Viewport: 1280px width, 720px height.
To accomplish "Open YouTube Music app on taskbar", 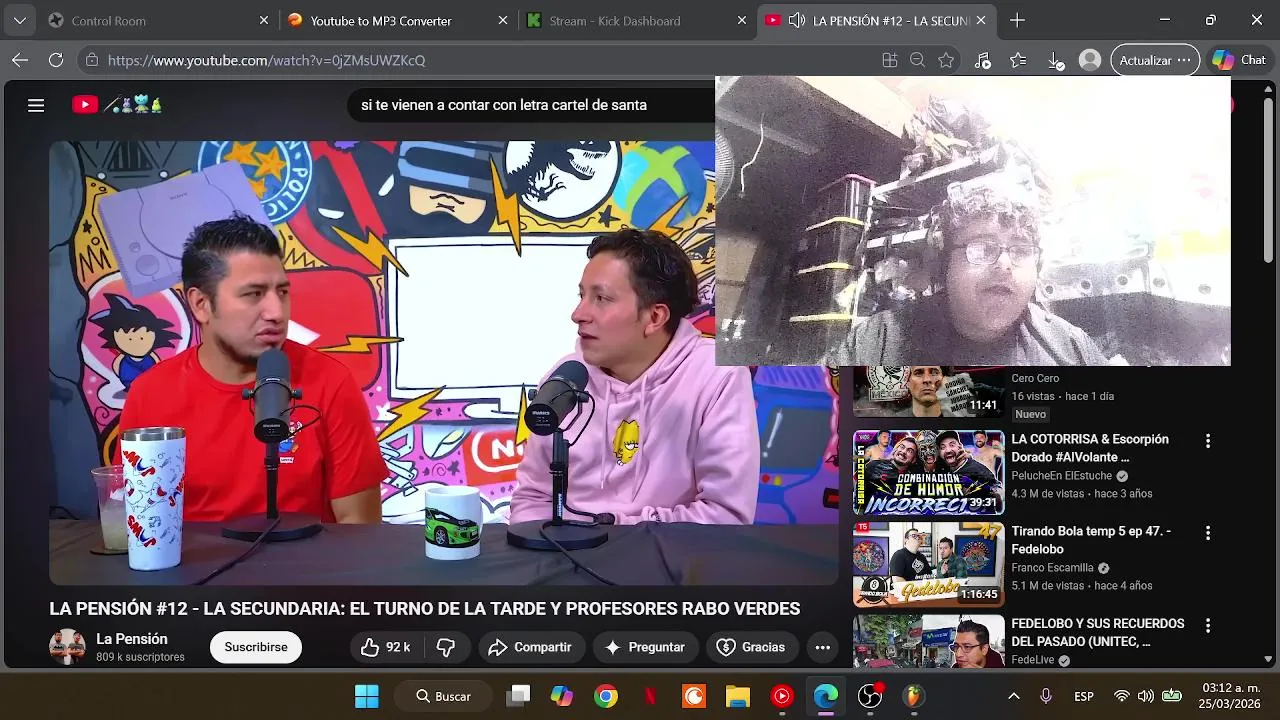I will [782, 696].
